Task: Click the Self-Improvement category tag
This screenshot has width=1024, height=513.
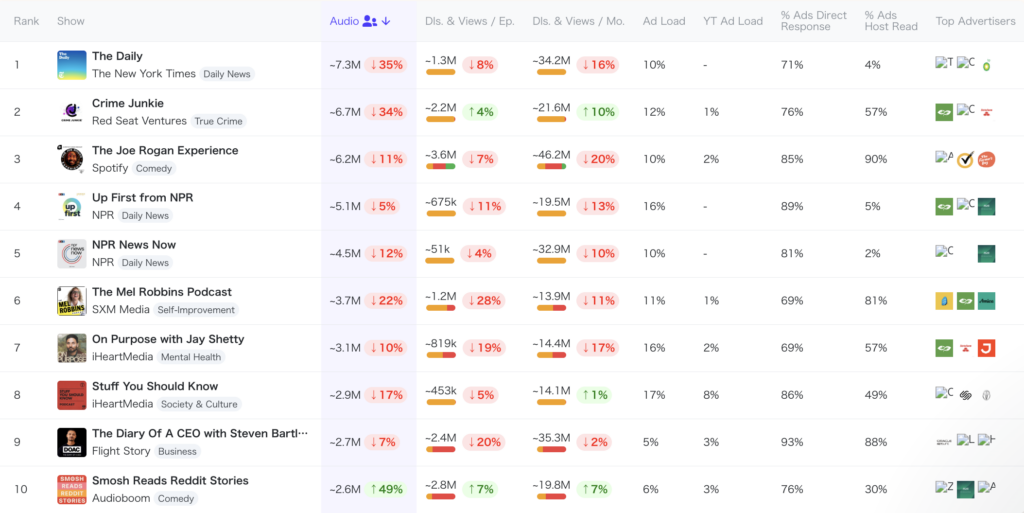Action: pos(196,310)
